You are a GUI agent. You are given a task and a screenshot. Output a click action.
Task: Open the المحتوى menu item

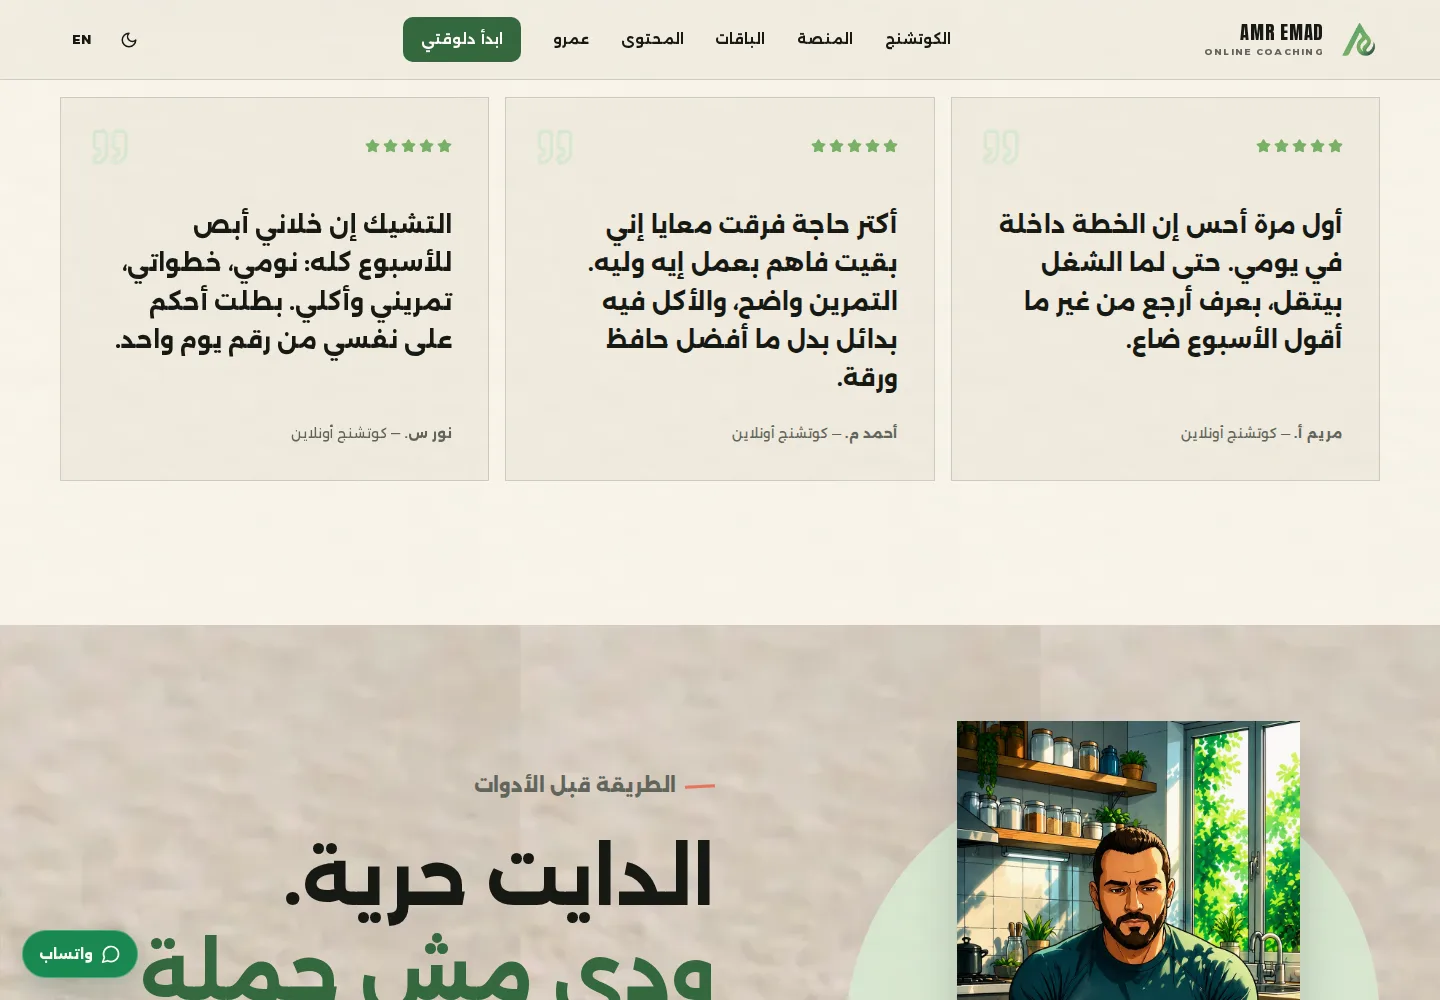pos(652,39)
